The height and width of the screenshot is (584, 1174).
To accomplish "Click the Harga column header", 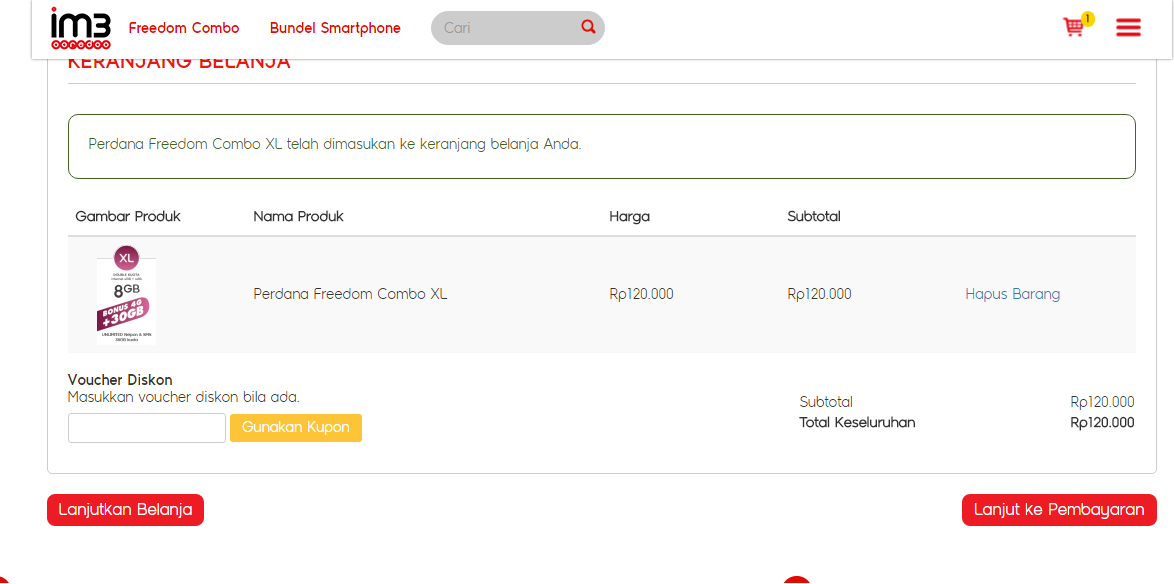I will pyautogui.click(x=629, y=216).
